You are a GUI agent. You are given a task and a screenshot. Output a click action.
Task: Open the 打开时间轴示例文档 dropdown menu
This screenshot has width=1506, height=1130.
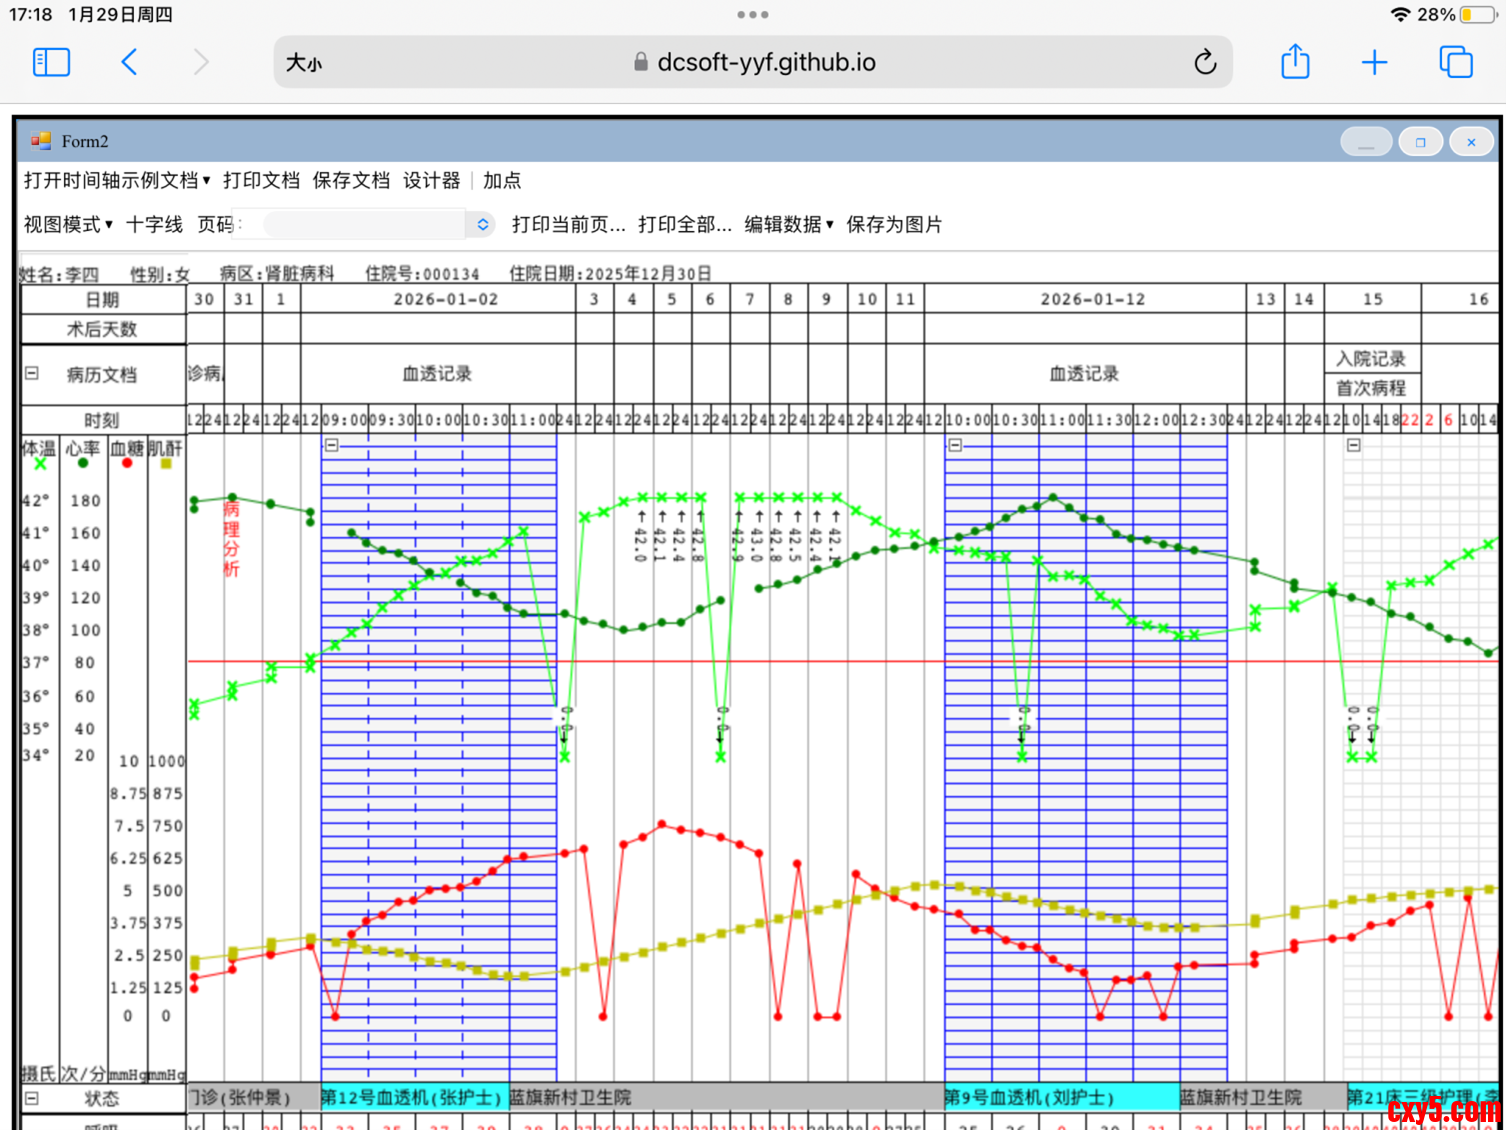[x=117, y=180]
